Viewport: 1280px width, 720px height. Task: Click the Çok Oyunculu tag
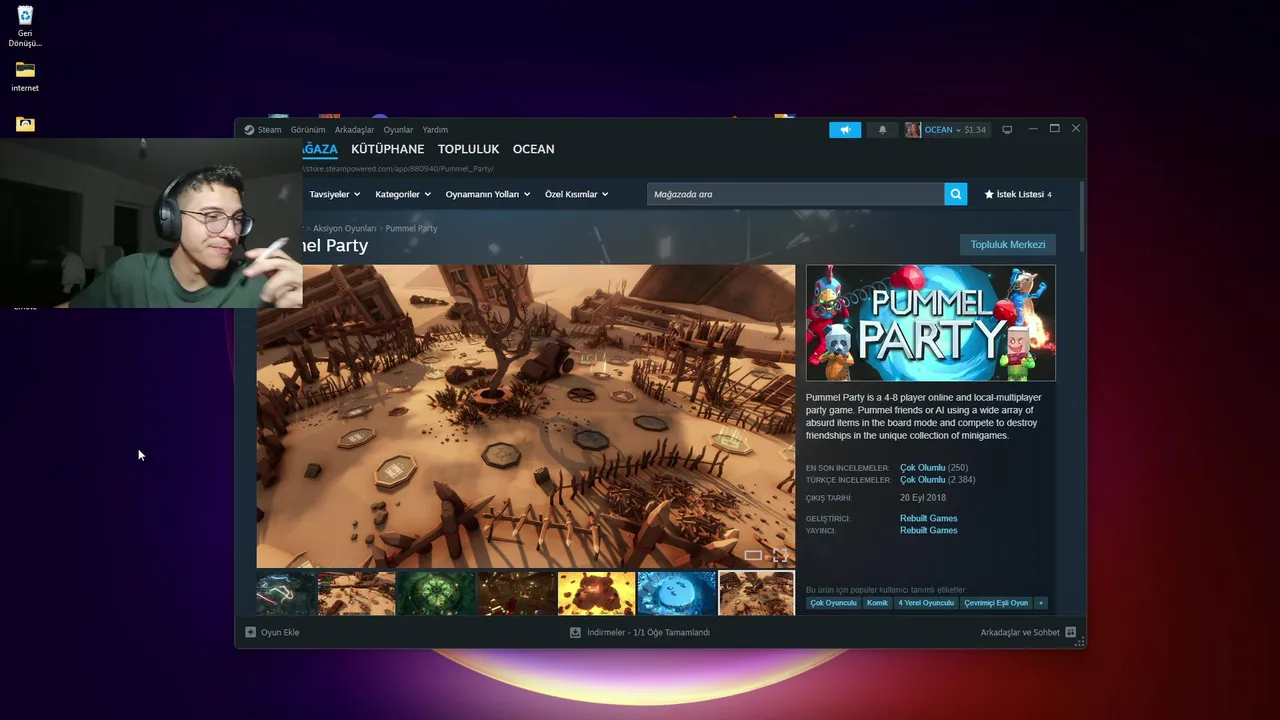tap(833, 603)
